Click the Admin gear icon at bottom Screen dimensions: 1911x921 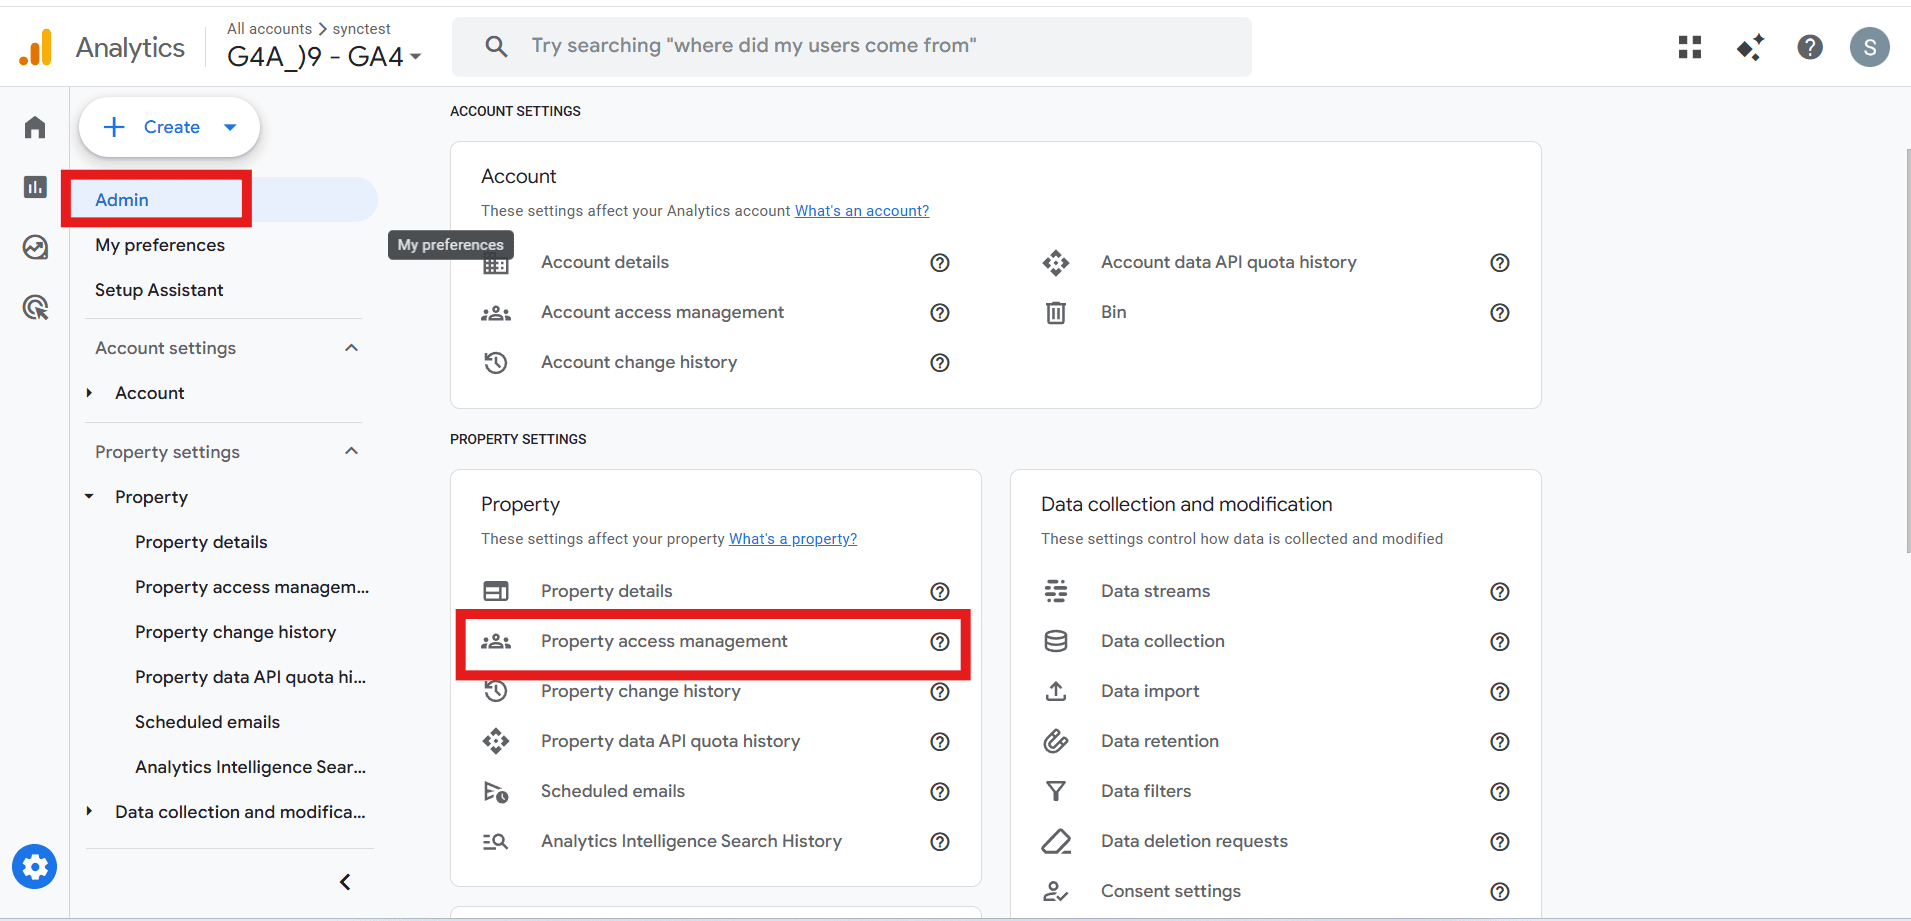[x=35, y=867]
